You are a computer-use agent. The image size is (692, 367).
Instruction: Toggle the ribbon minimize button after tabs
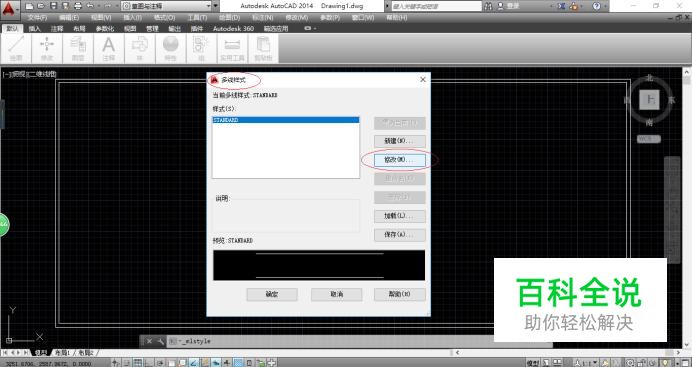[308, 28]
